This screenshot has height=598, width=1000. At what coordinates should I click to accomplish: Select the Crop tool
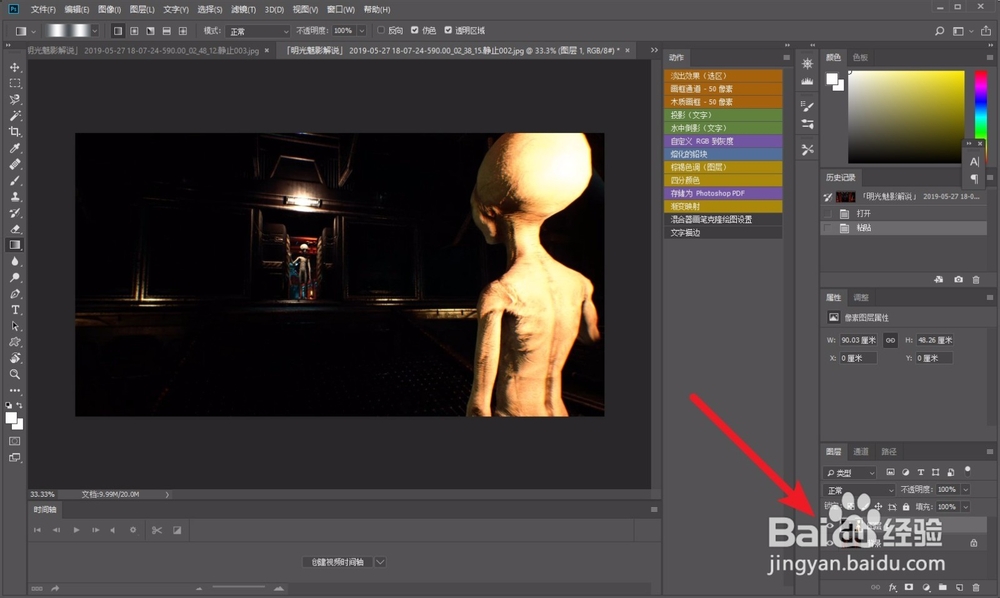15,132
